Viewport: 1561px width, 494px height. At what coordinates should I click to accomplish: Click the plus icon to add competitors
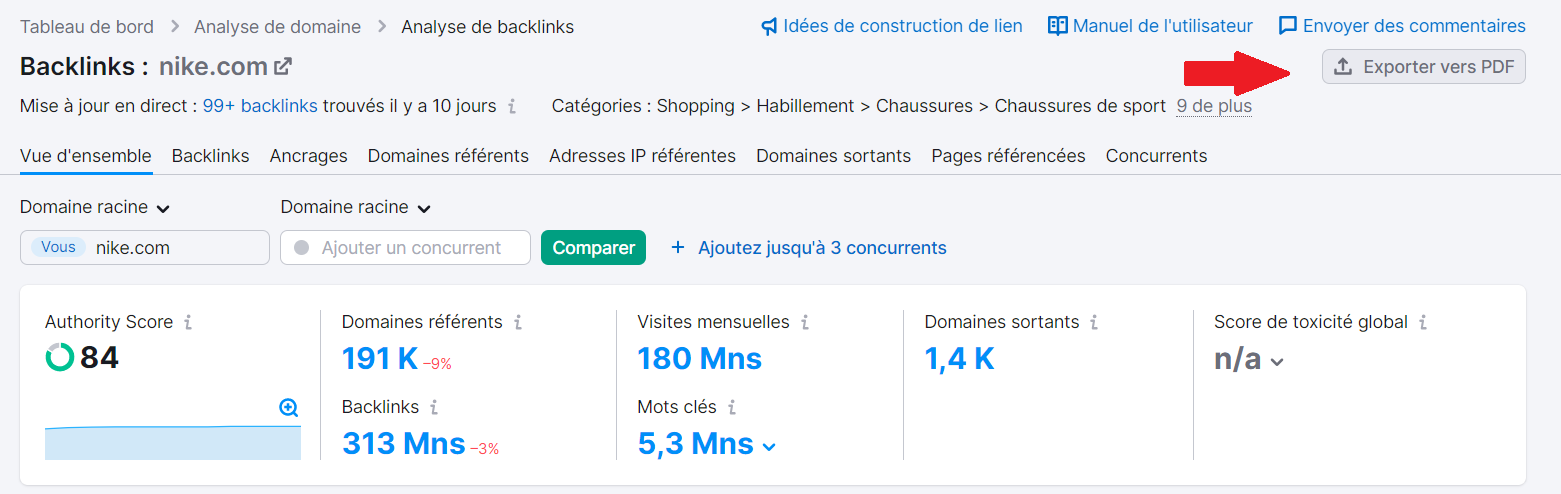click(x=678, y=247)
